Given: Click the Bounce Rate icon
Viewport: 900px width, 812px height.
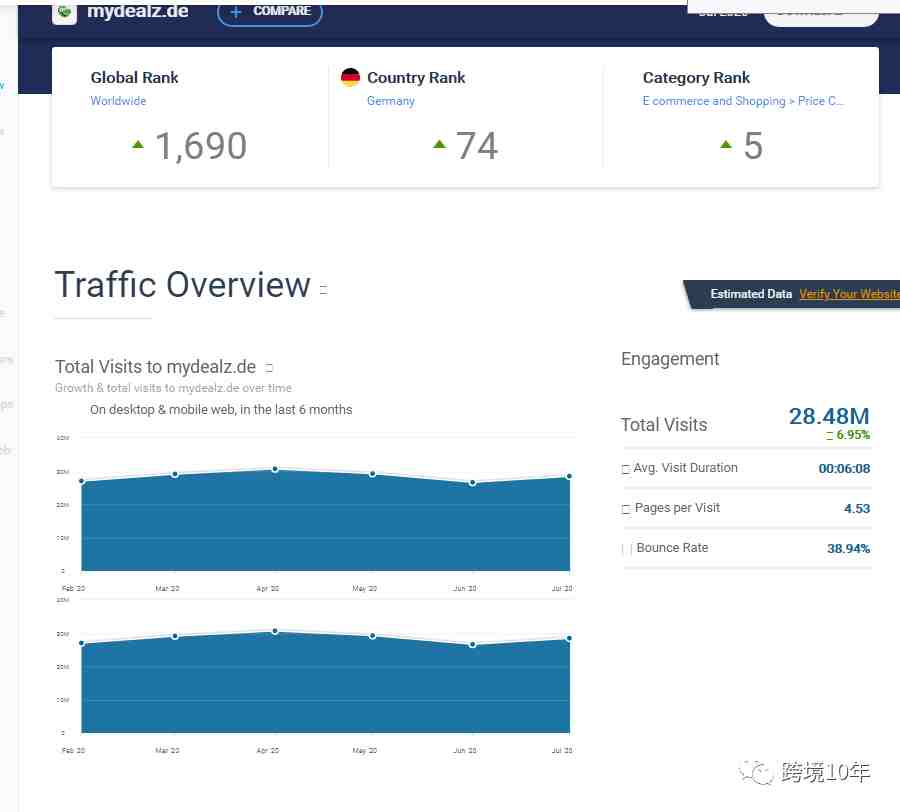Looking at the screenshot, I should tap(627, 549).
